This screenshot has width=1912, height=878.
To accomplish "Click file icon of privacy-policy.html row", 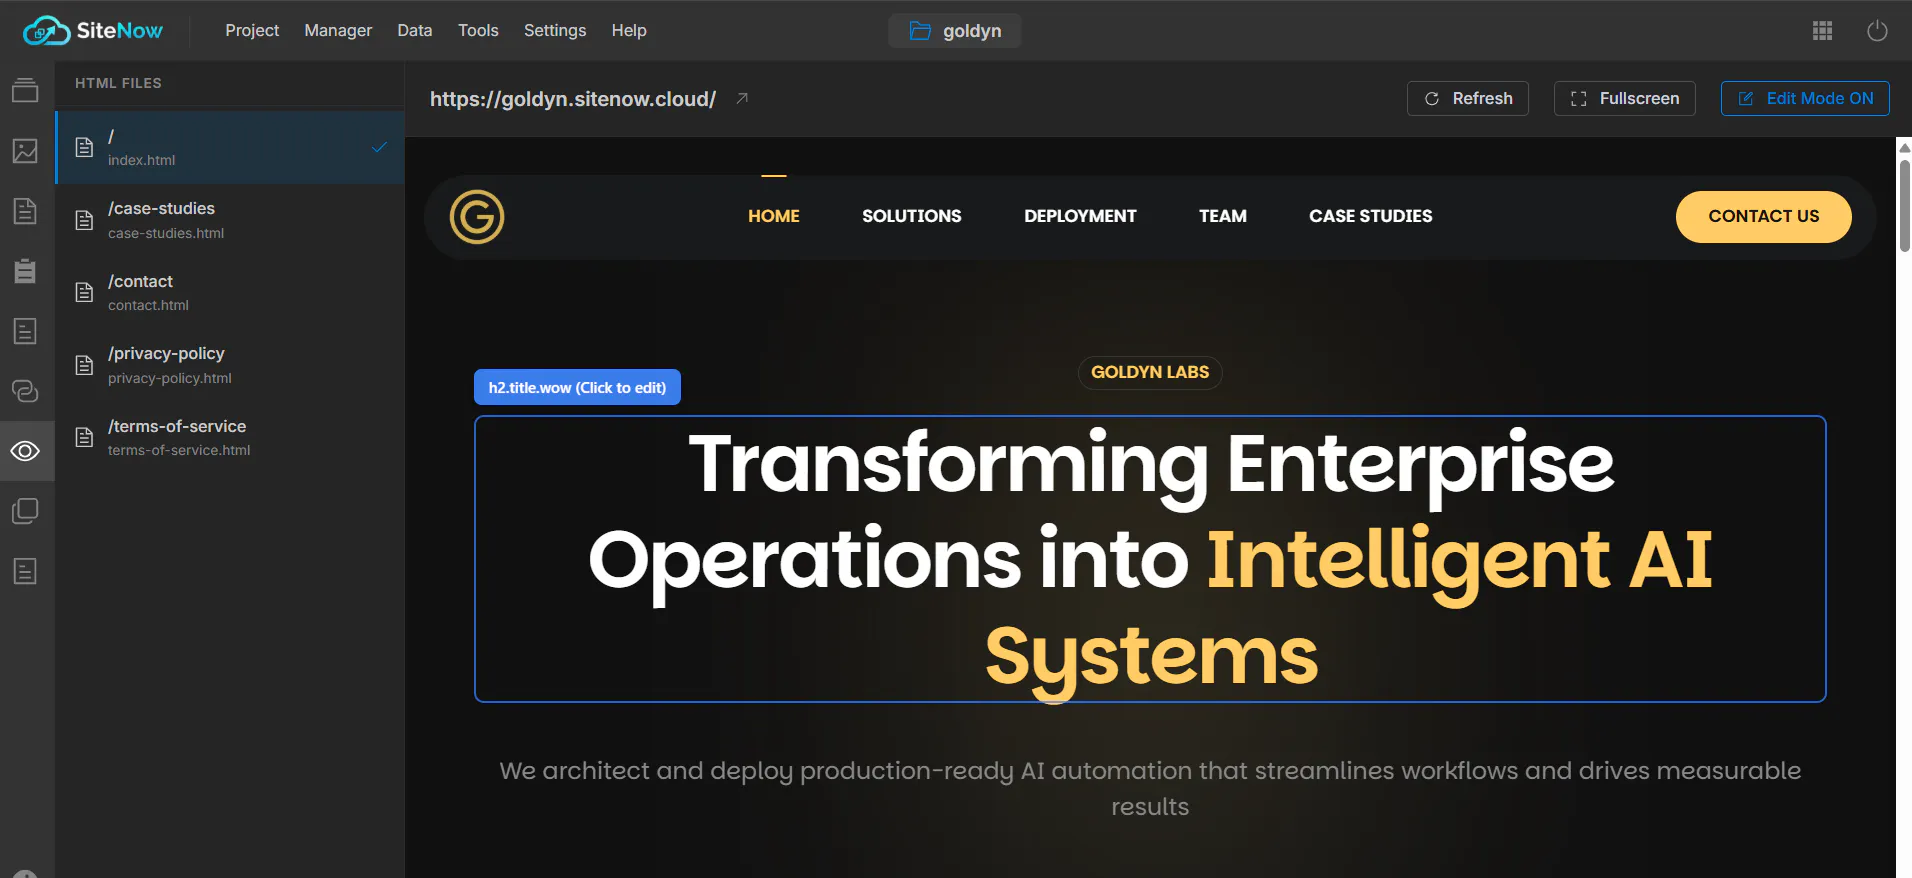I will 85,365.
